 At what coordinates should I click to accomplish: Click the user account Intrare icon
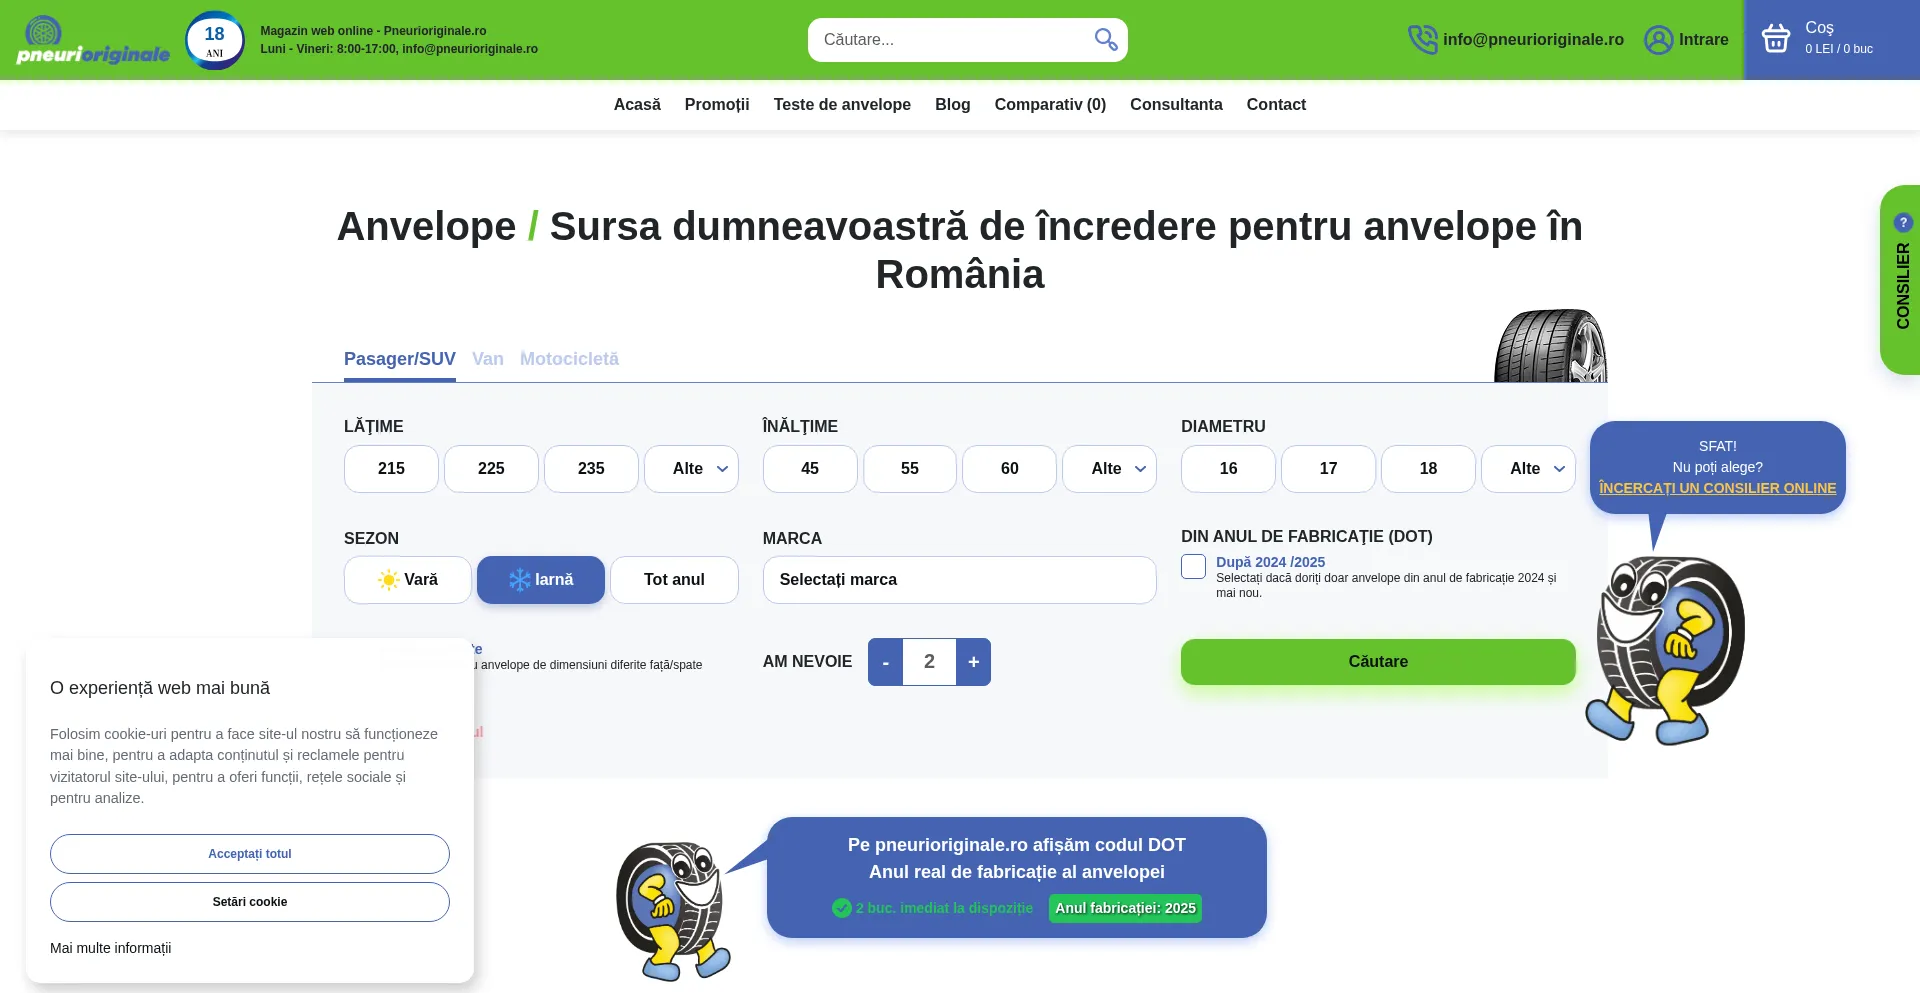[1658, 40]
